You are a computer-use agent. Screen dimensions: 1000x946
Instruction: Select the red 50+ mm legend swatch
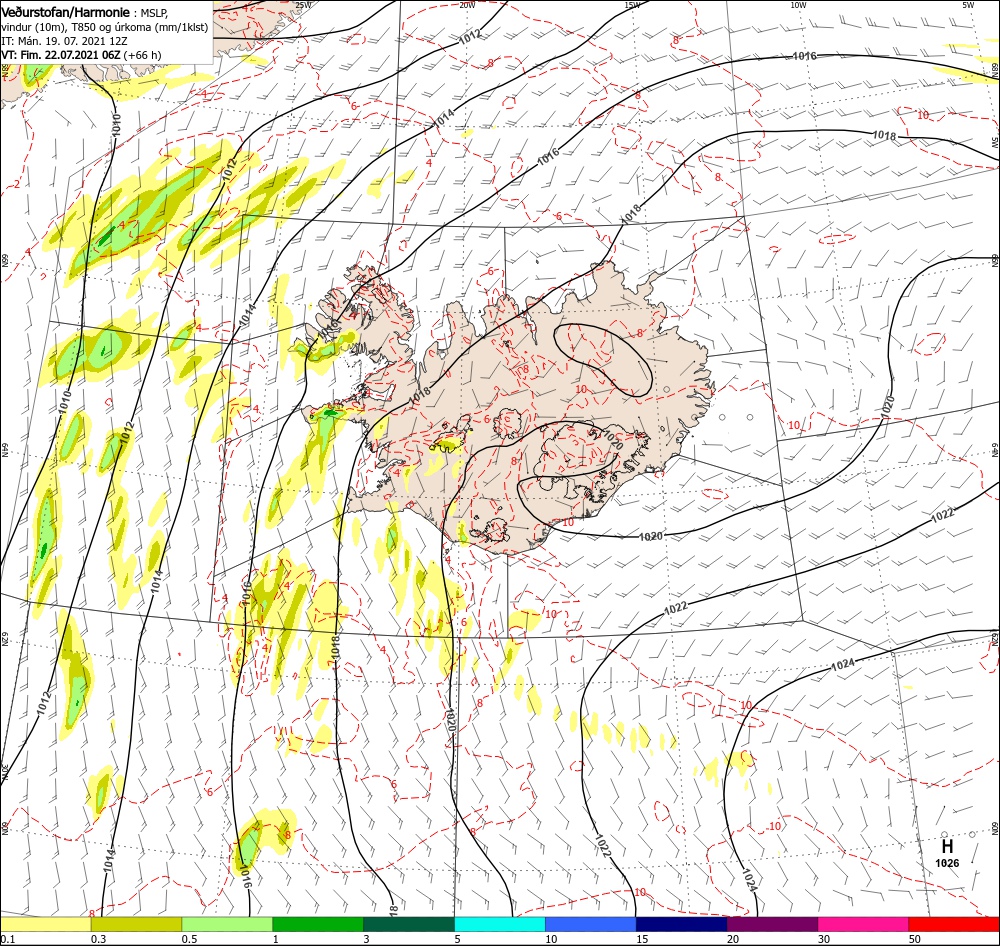(x=954, y=924)
